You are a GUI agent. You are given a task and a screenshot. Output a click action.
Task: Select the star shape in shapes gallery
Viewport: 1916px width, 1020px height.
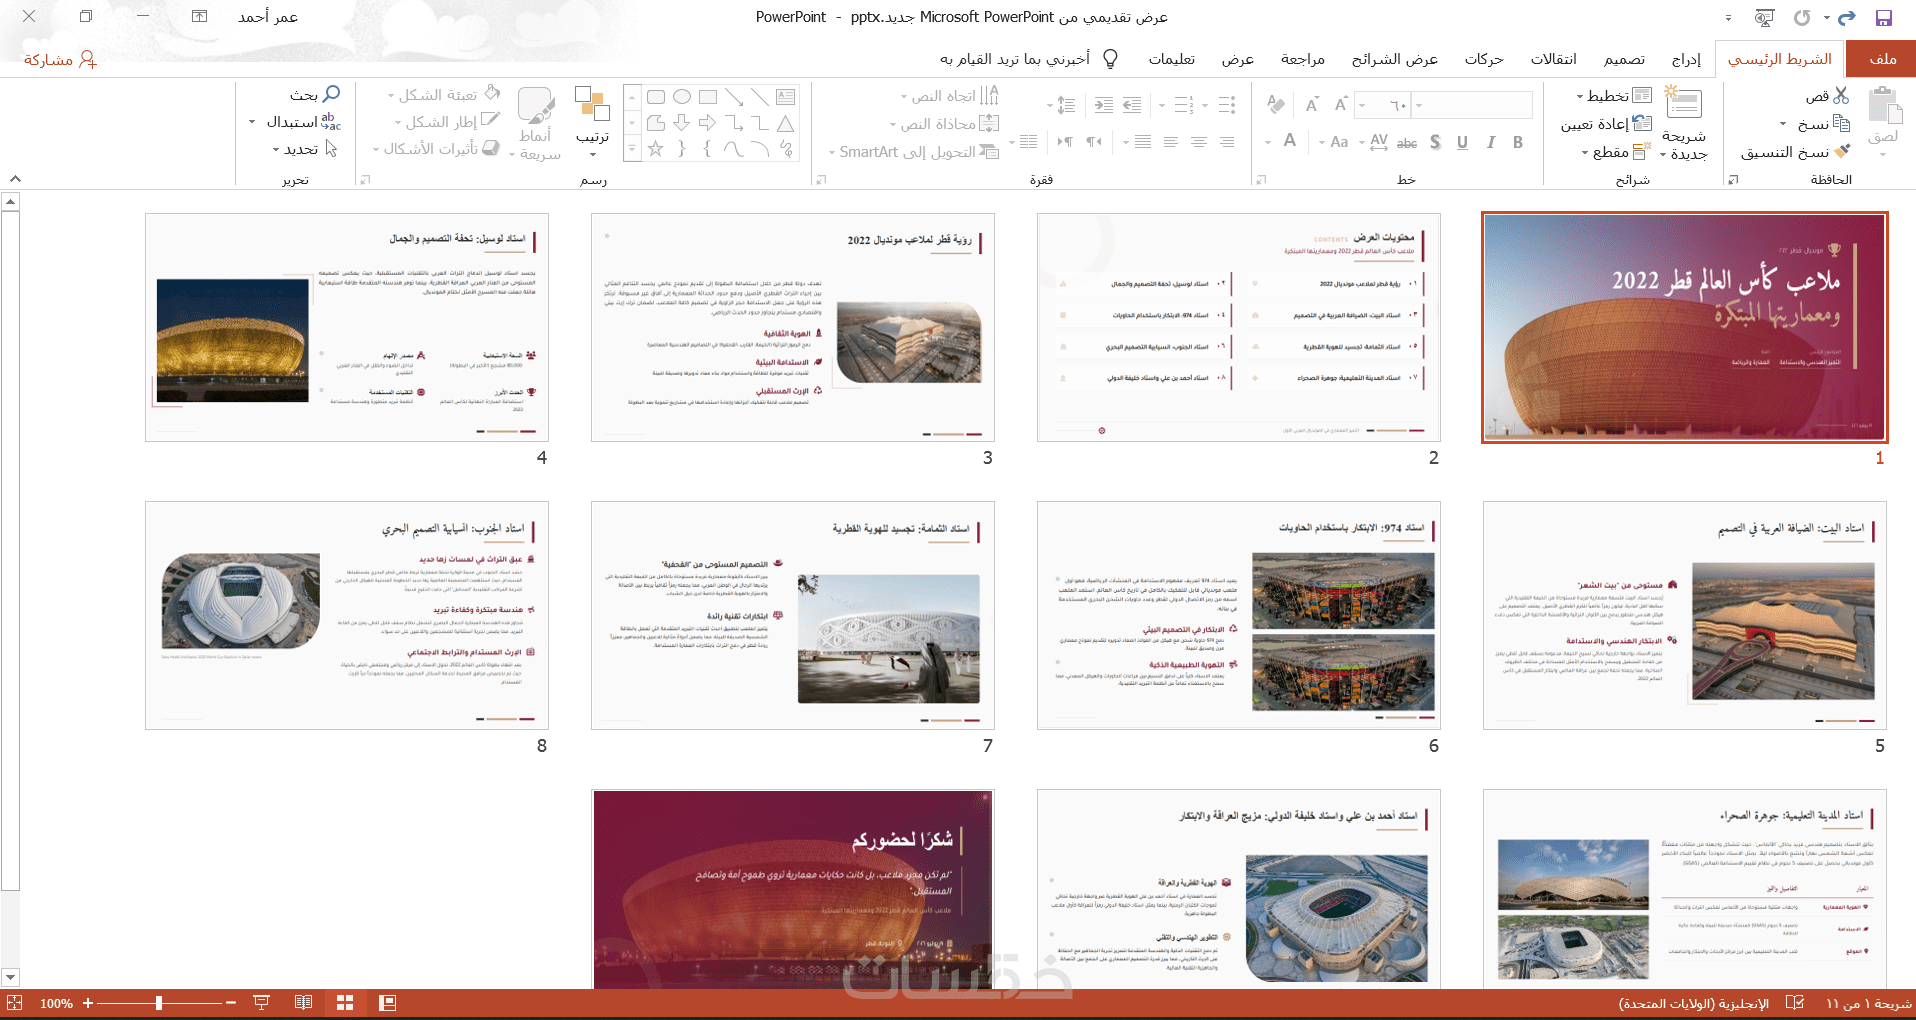coord(656,149)
